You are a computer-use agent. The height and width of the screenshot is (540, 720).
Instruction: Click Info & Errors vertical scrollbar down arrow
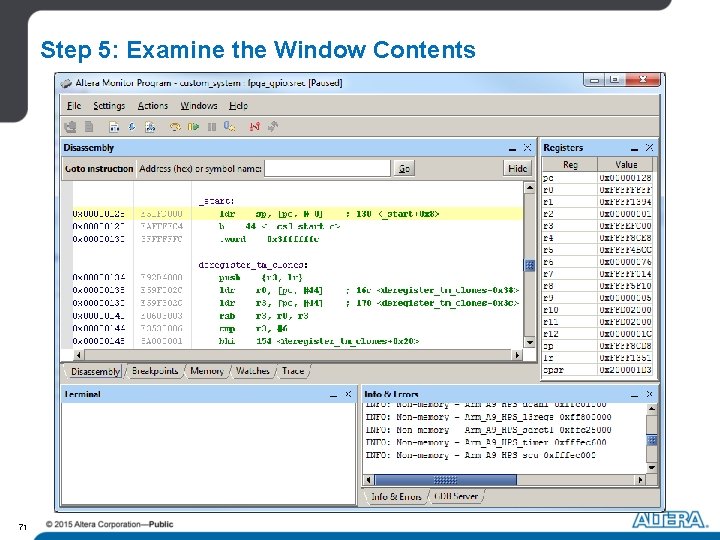[x=652, y=467]
